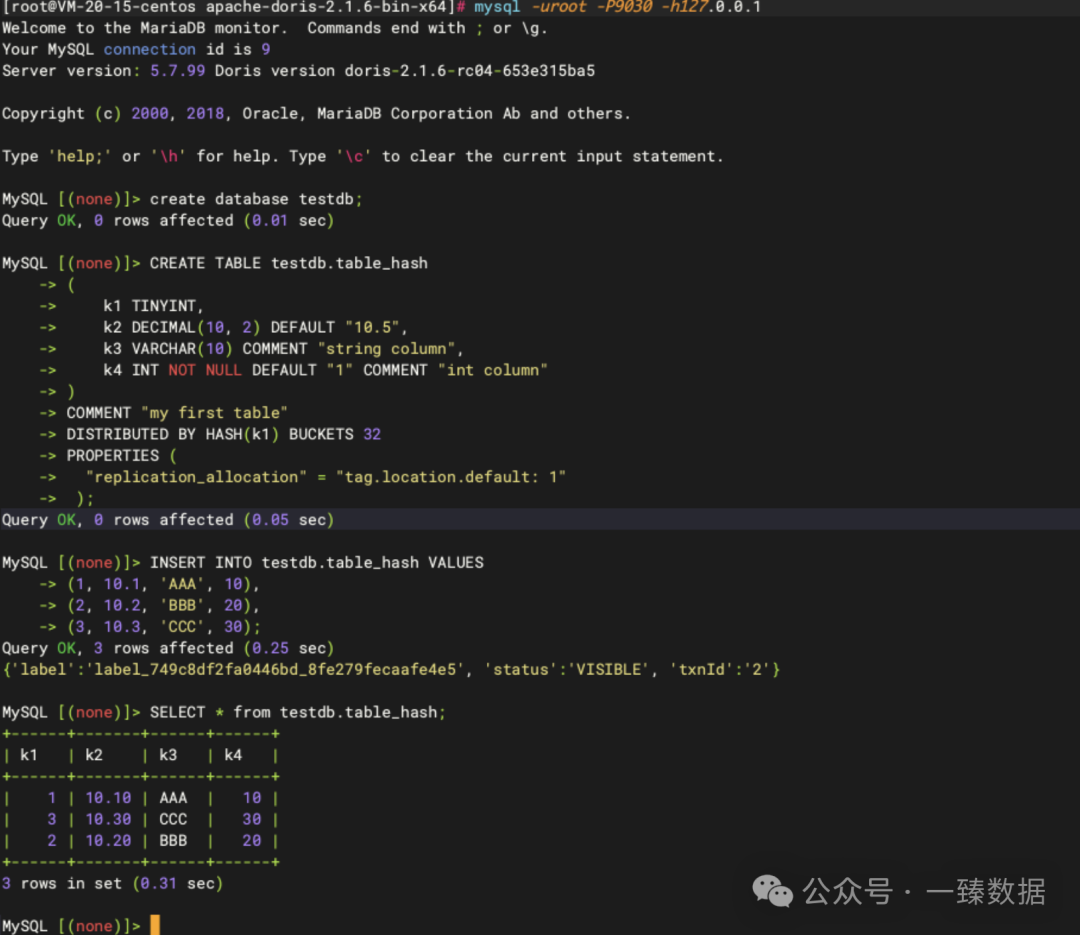Click the "replication_allocation" property line
The height and width of the screenshot is (935, 1080).
point(326,477)
